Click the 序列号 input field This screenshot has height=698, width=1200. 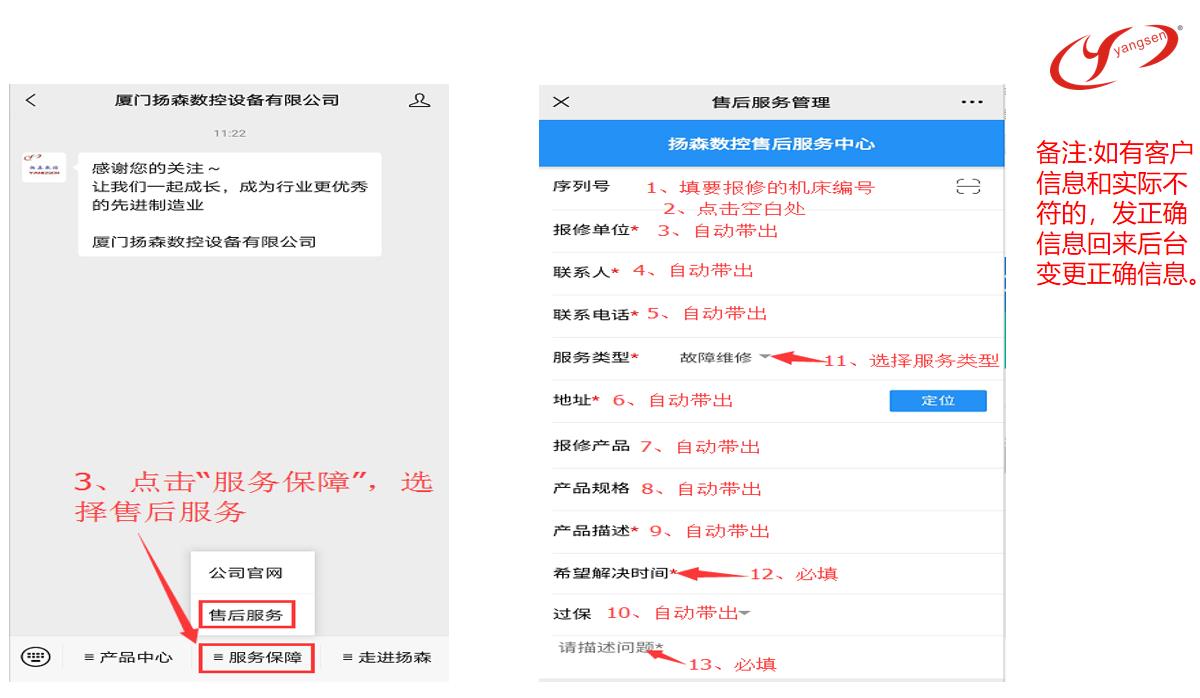tap(780, 187)
